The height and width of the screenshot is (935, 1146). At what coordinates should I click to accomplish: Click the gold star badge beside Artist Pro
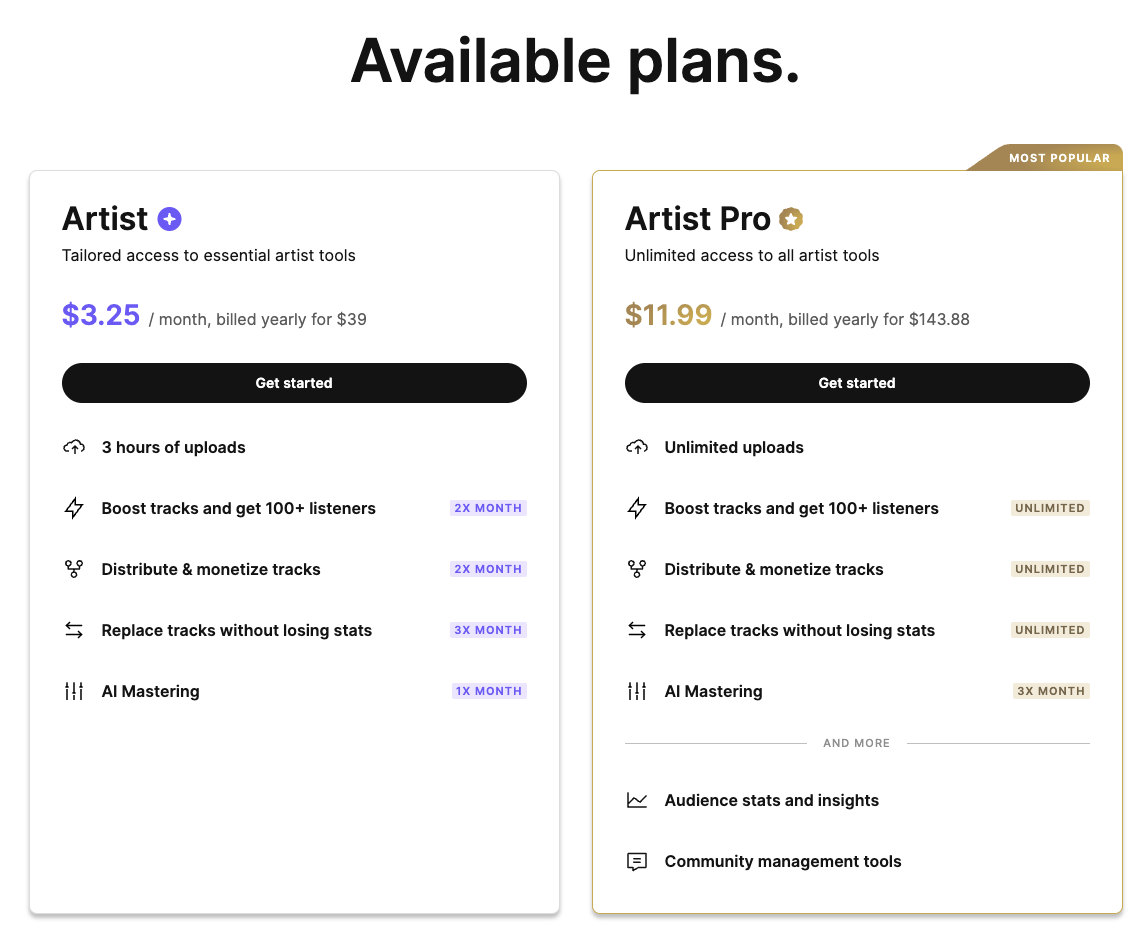(791, 219)
